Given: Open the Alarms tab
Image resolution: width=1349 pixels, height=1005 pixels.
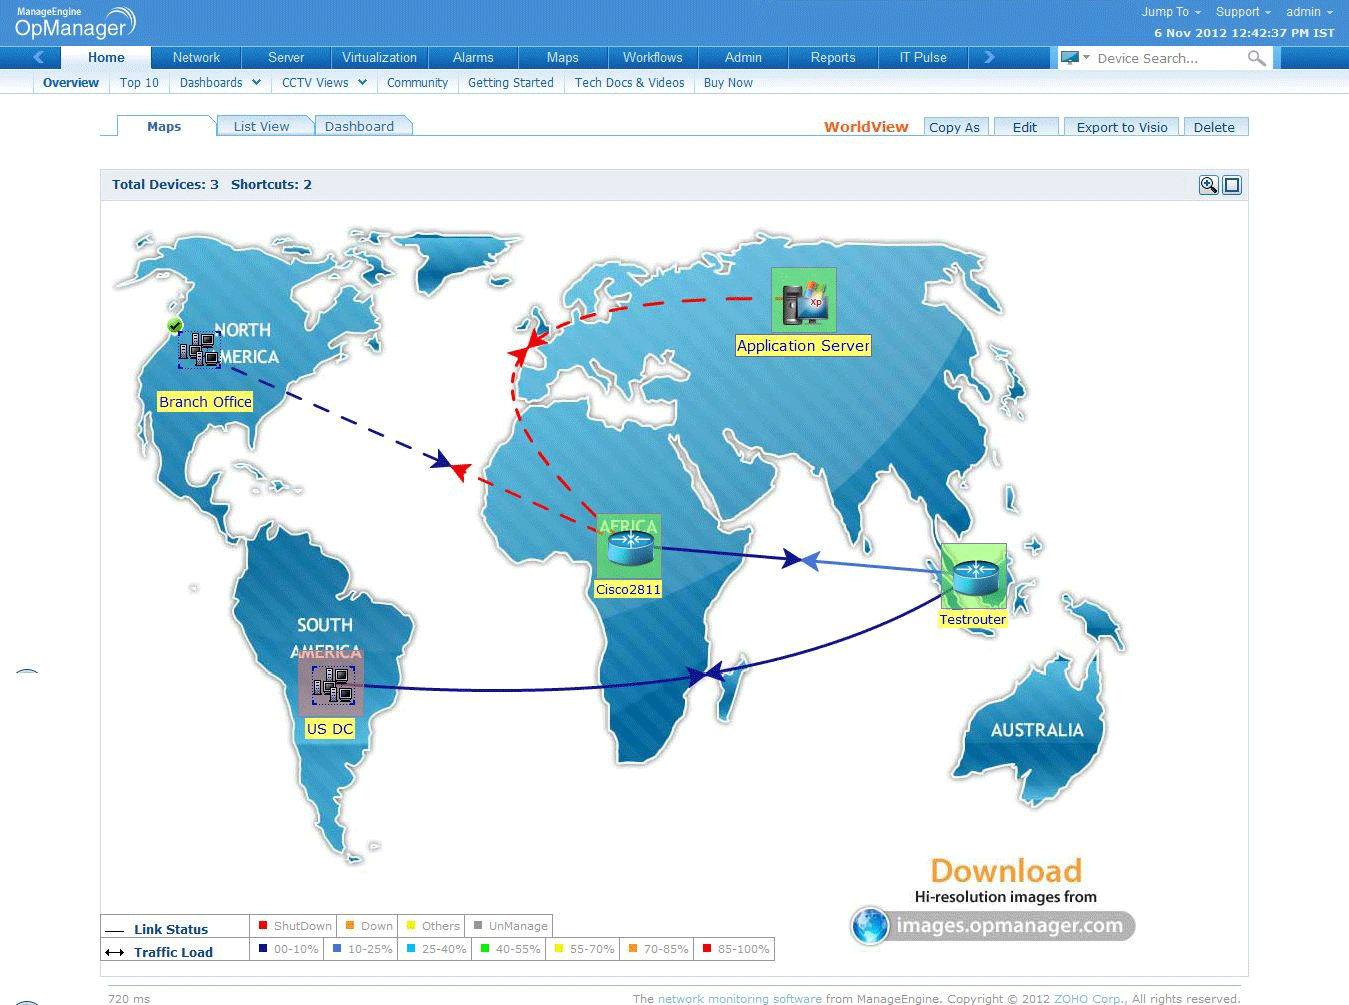Looking at the screenshot, I should (x=473, y=58).
